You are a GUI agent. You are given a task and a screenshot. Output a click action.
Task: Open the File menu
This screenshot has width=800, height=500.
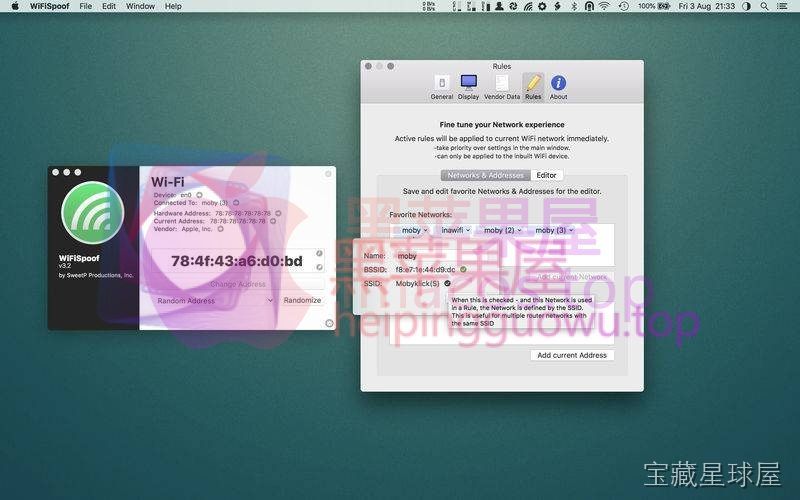pos(86,6)
